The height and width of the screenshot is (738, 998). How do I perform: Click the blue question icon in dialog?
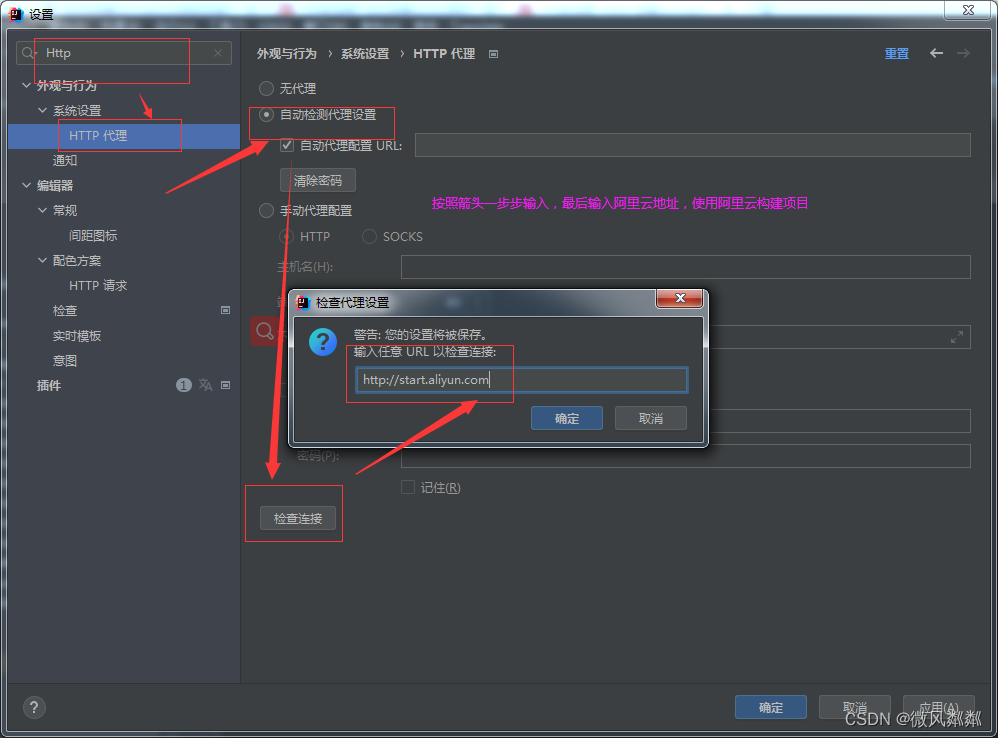(323, 342)
